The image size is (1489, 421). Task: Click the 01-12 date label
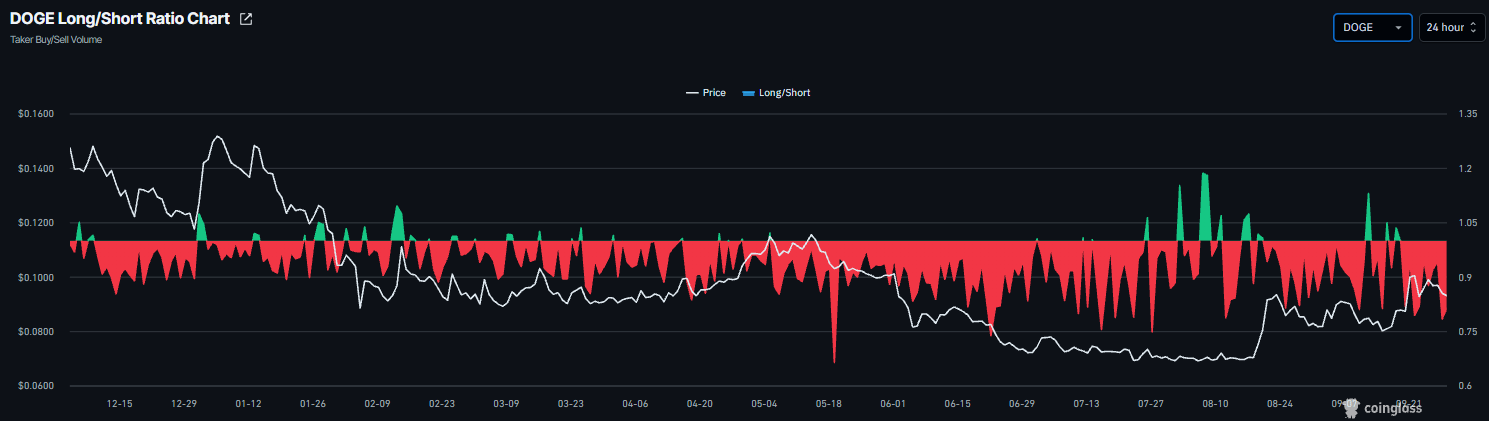[249, 404]
